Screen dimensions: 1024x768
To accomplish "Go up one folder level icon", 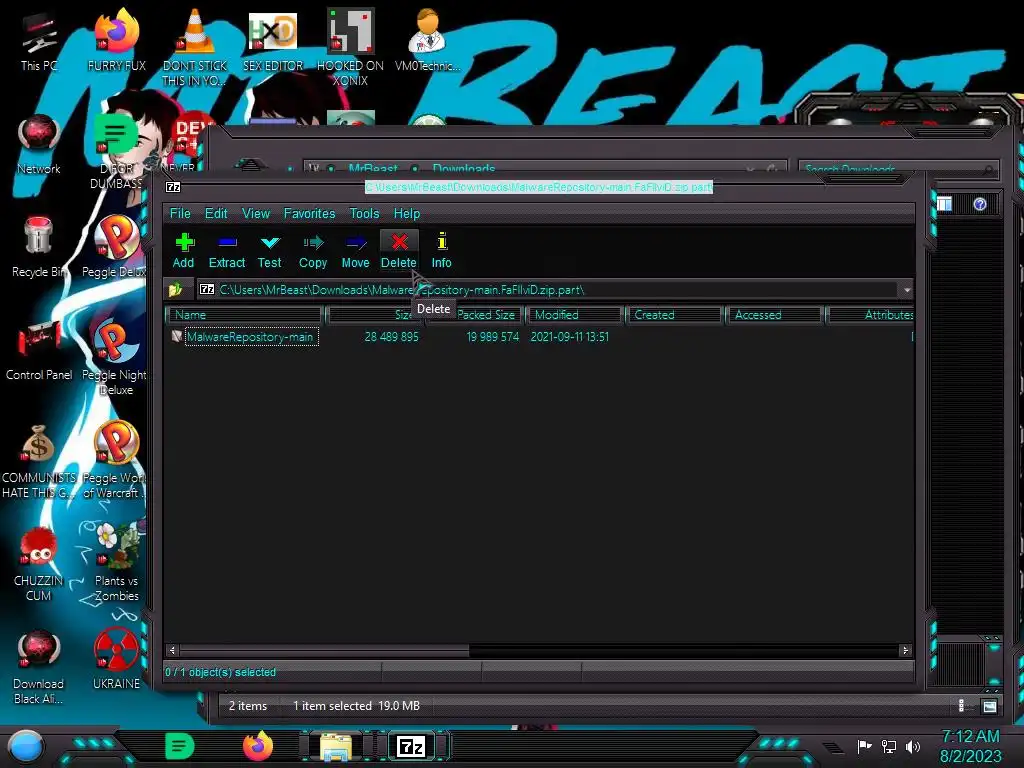I will pyautogui.click(x=175, y=289).
